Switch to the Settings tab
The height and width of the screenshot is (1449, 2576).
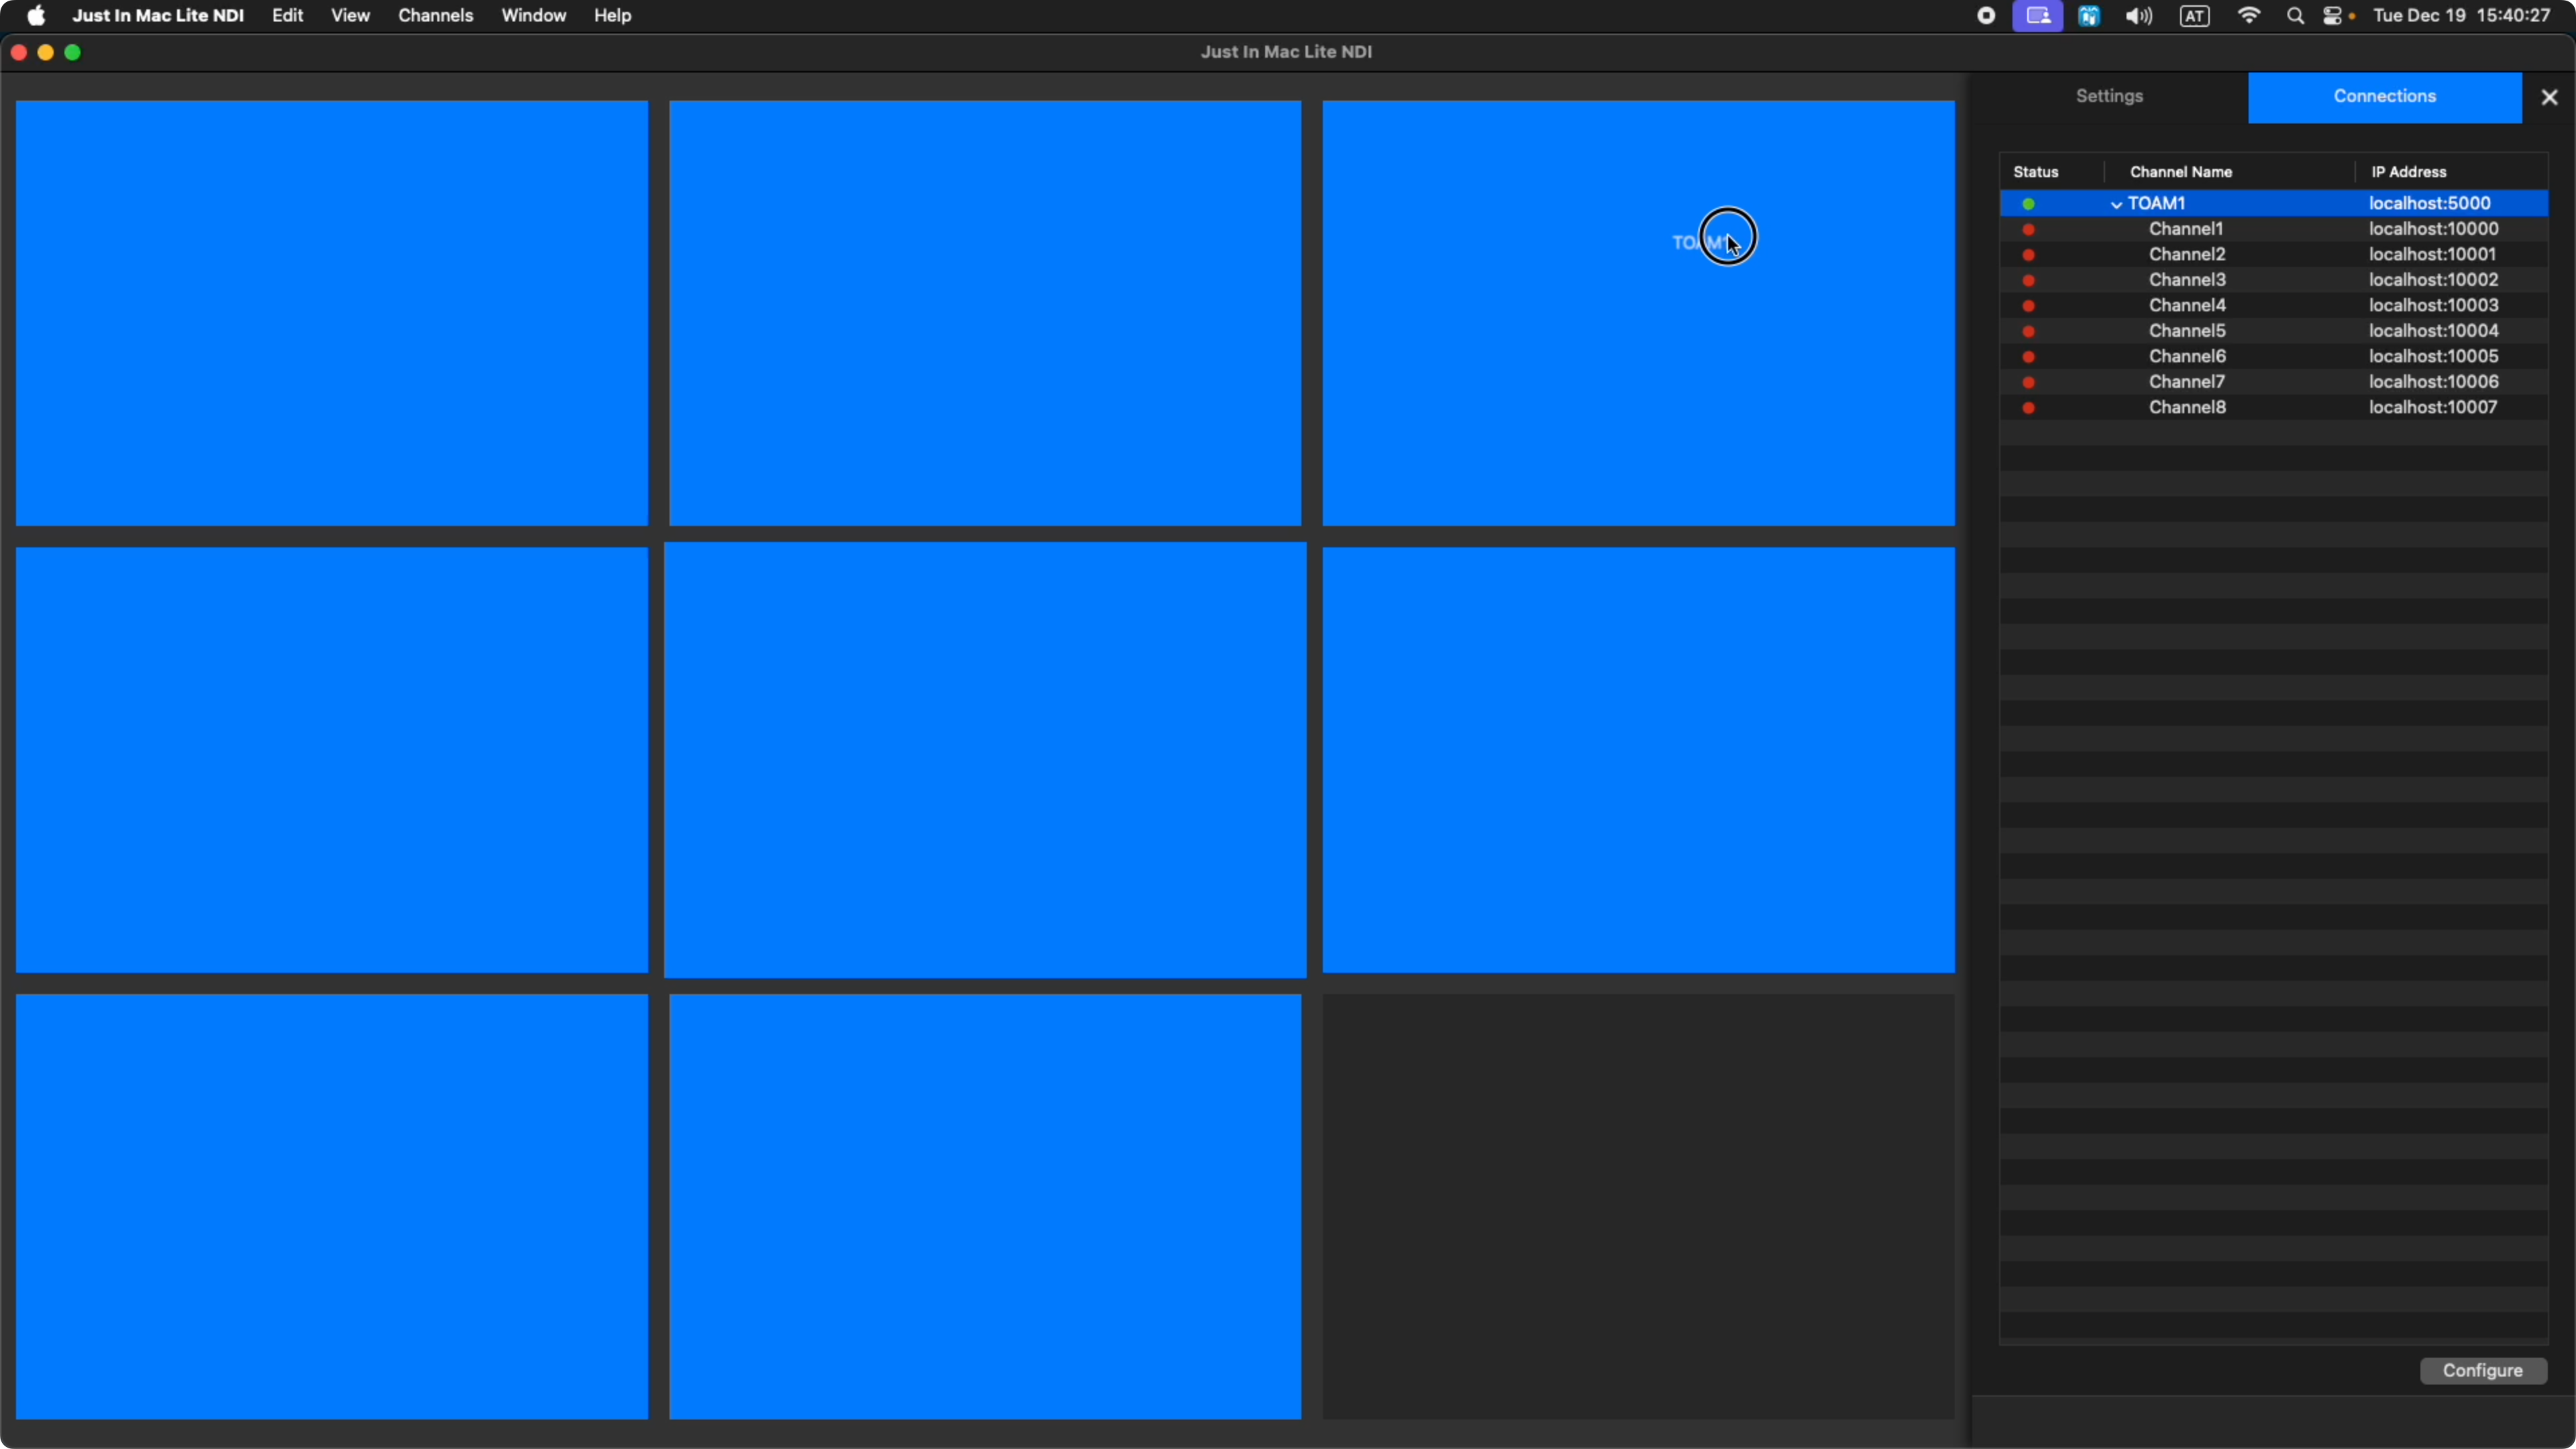point(2109,97)
